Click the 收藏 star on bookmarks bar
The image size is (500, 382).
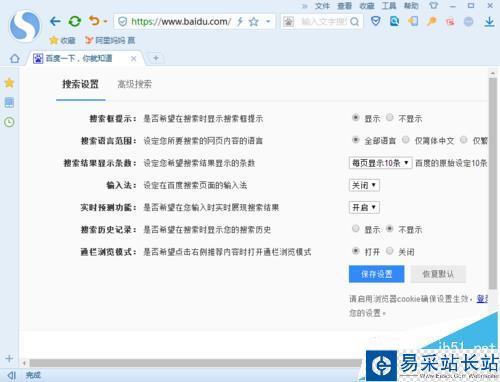point(62,40)
